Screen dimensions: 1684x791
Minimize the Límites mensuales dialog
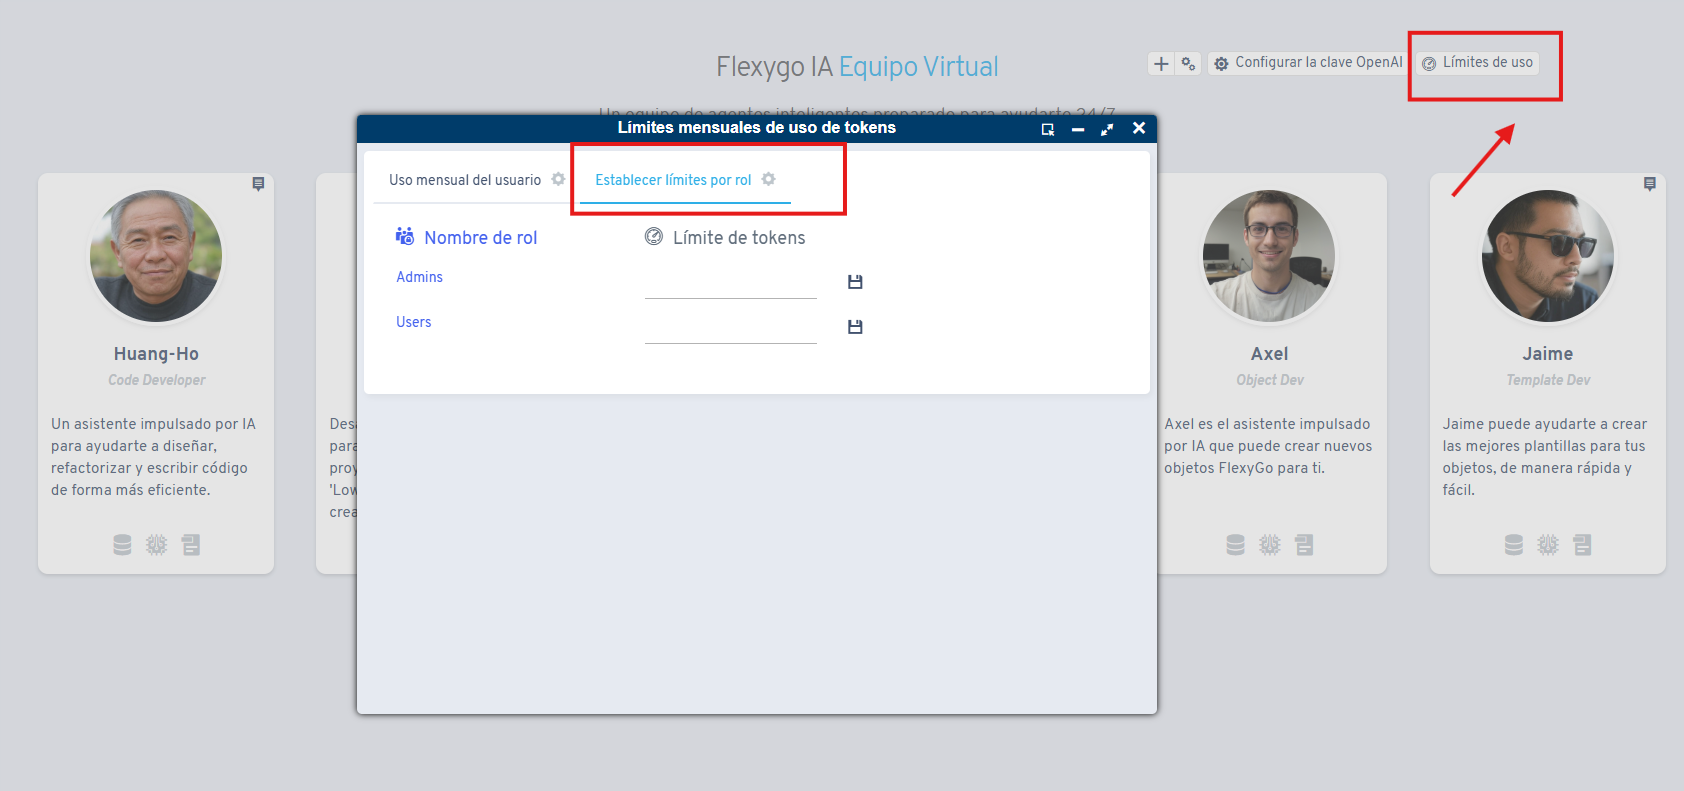tap(1078, 129)
